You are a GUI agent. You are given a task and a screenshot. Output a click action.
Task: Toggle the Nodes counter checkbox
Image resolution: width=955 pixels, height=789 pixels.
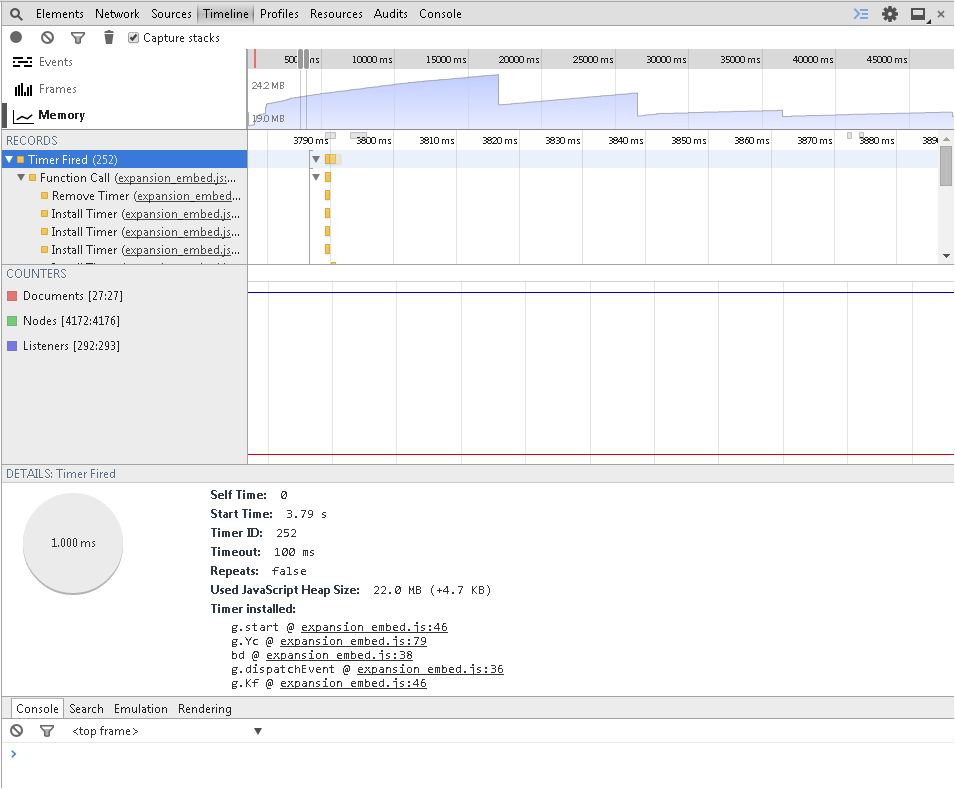click(x=12, y=321)
